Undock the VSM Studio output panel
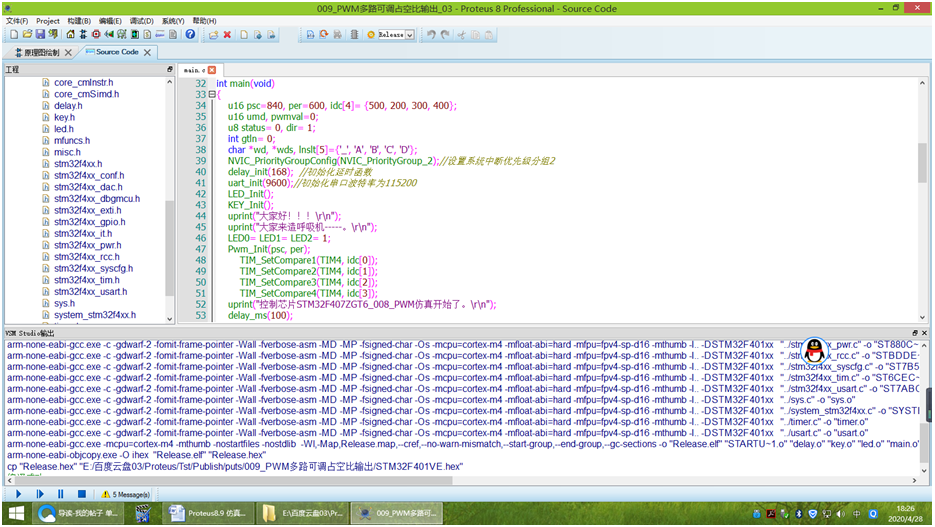The height and width of the screenshot is (527, 935). coord(915,333)
